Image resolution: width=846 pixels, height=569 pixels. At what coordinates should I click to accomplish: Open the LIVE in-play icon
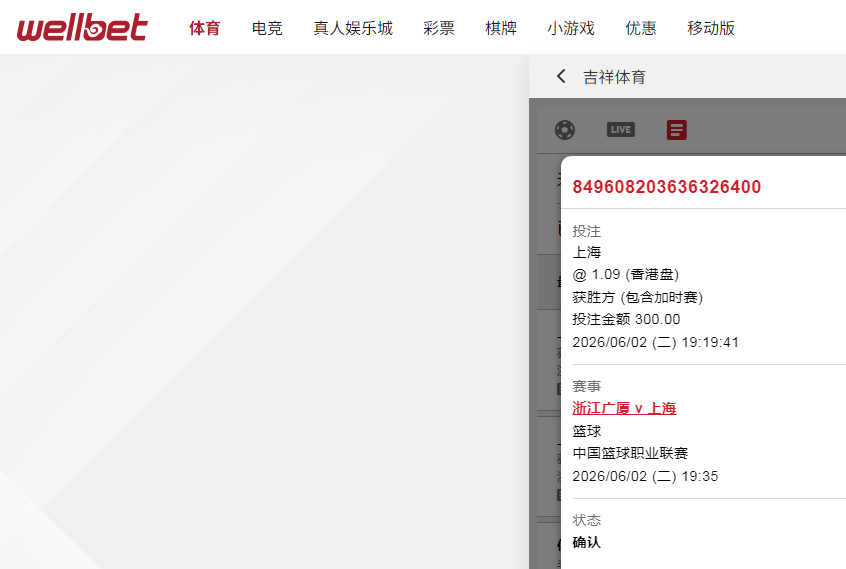pos(620,129)
